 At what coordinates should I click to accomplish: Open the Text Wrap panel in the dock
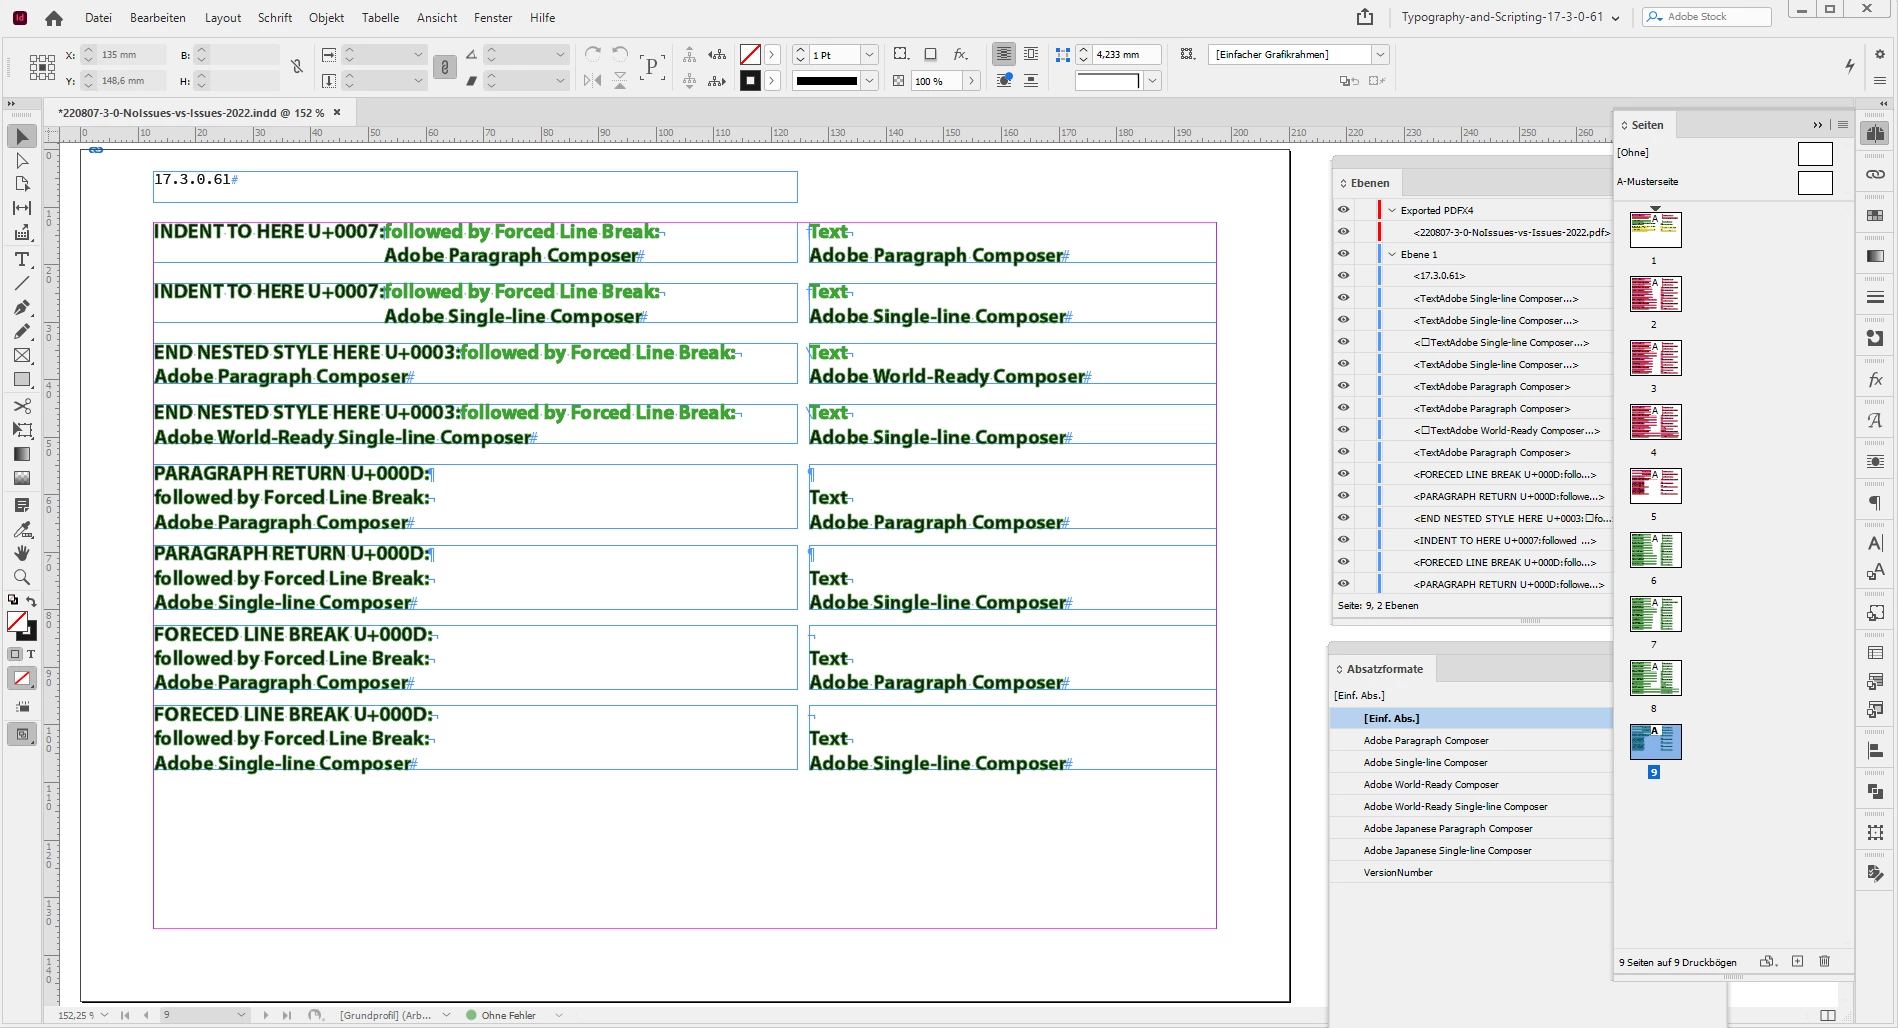[1875, 462]
